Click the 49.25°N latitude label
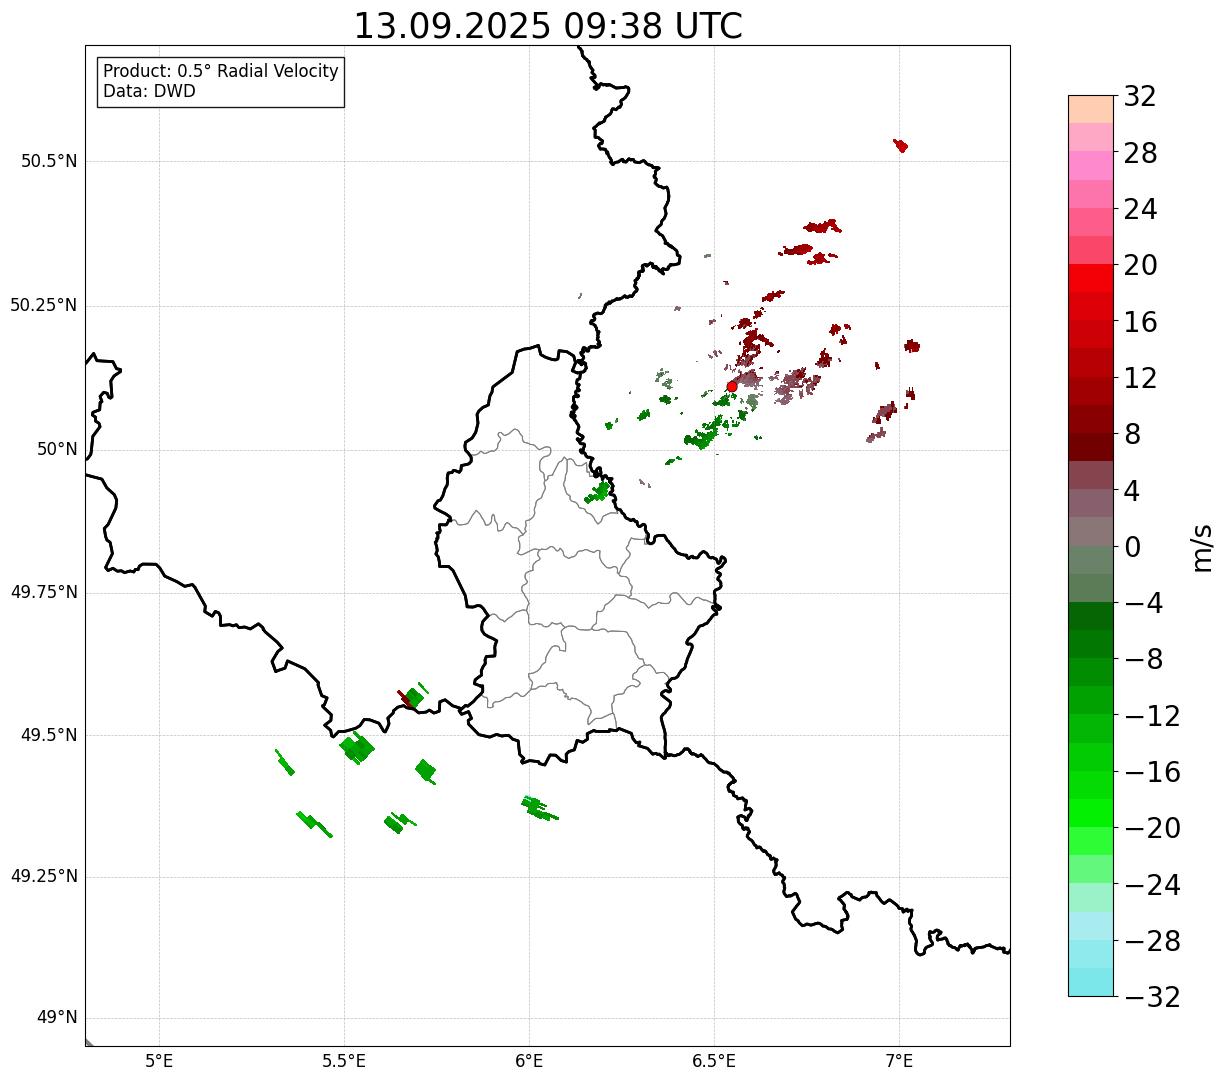Viewport: 1225px width, 1081px height. tap(44, 876)
